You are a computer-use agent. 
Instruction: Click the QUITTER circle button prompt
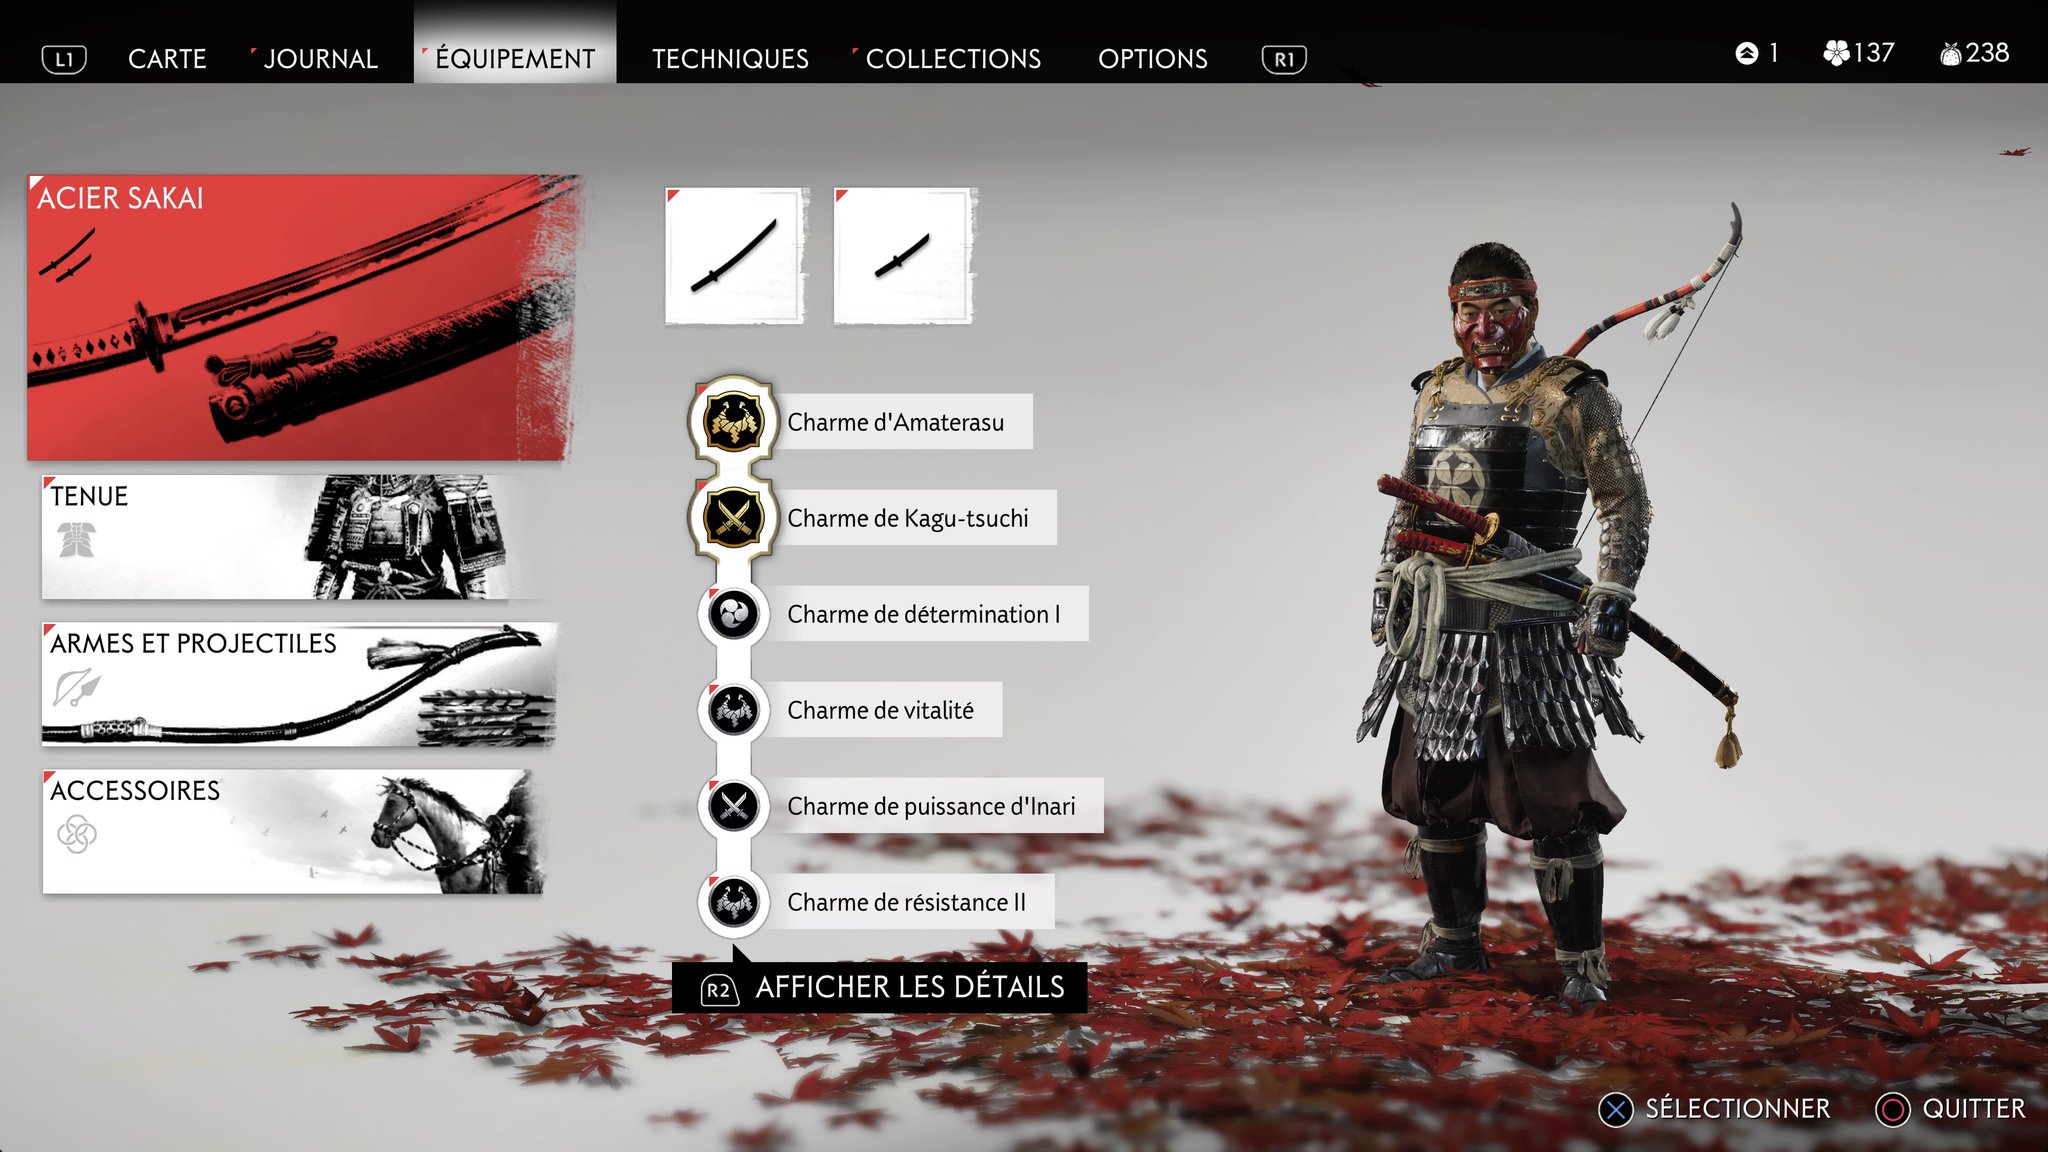coord(1950,1109)
